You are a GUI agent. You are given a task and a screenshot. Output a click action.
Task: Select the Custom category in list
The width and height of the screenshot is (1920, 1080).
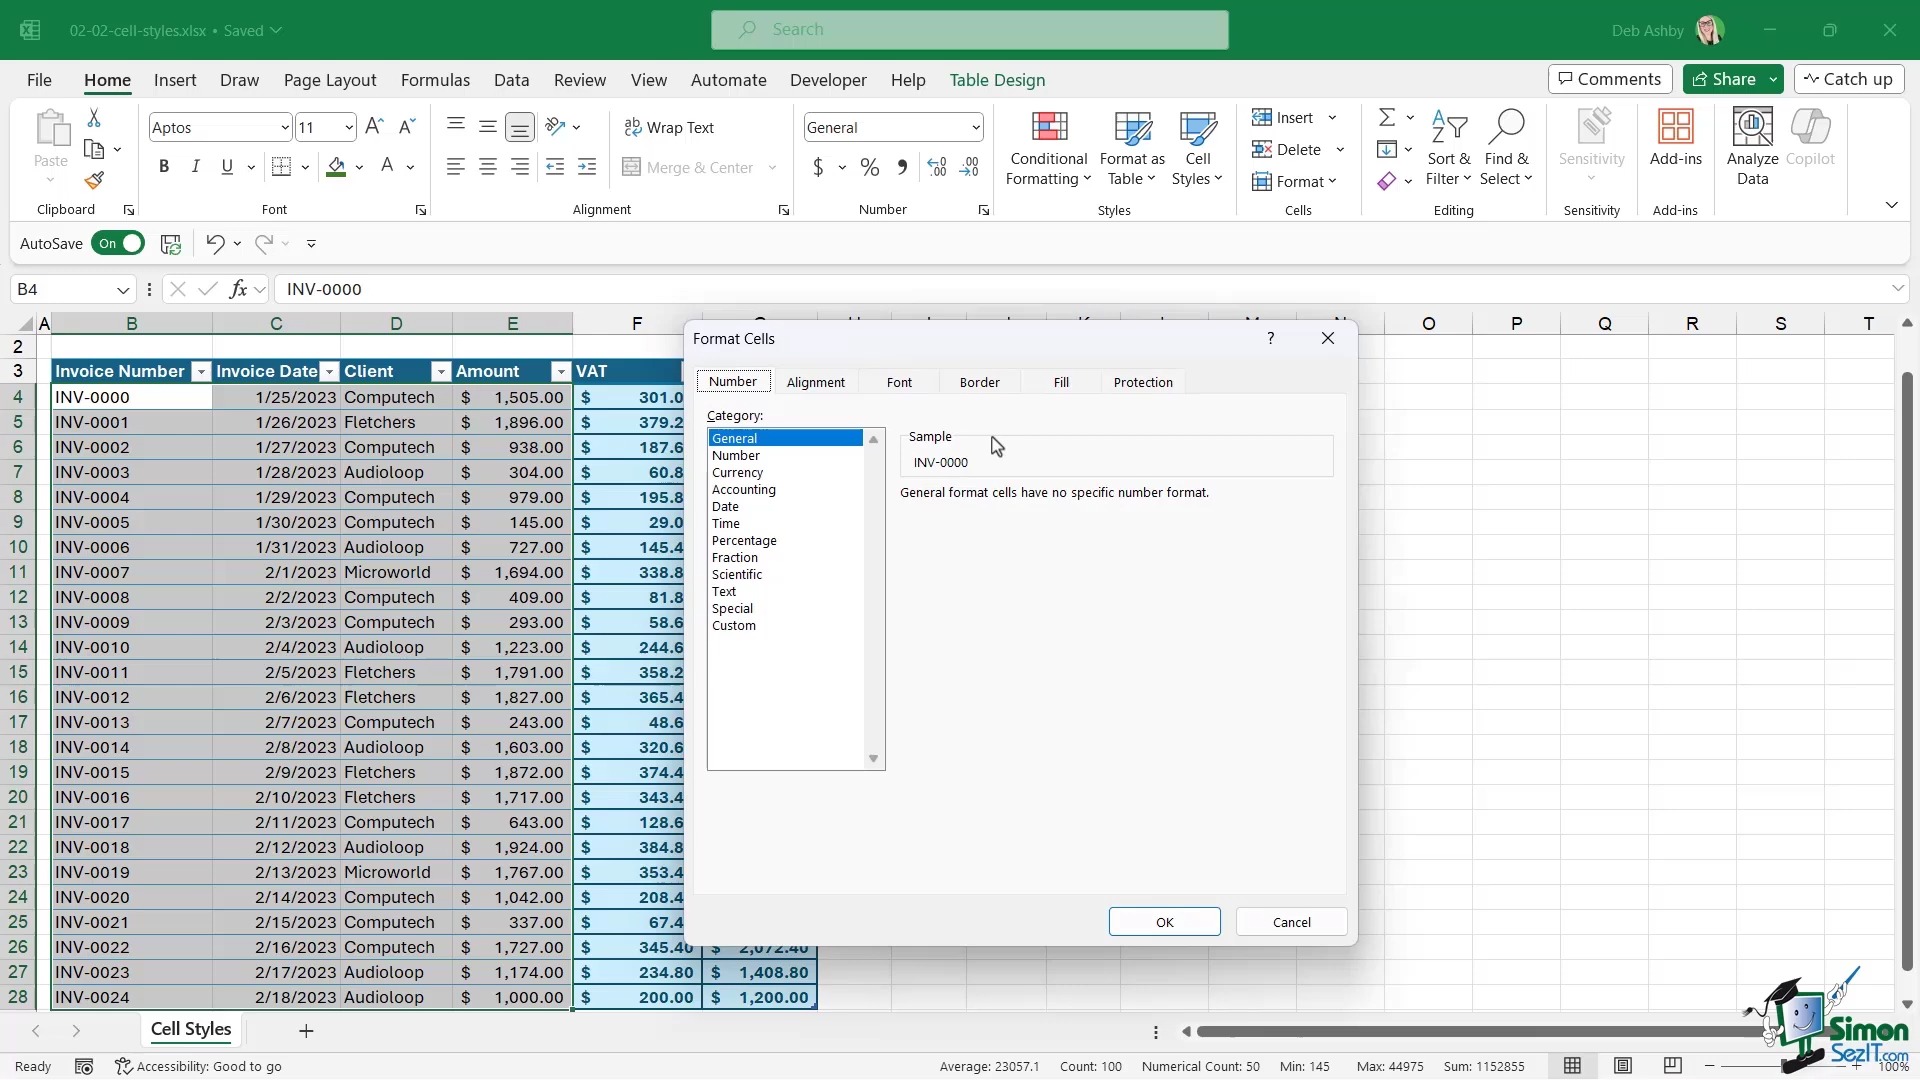click(x=733, y=625)
